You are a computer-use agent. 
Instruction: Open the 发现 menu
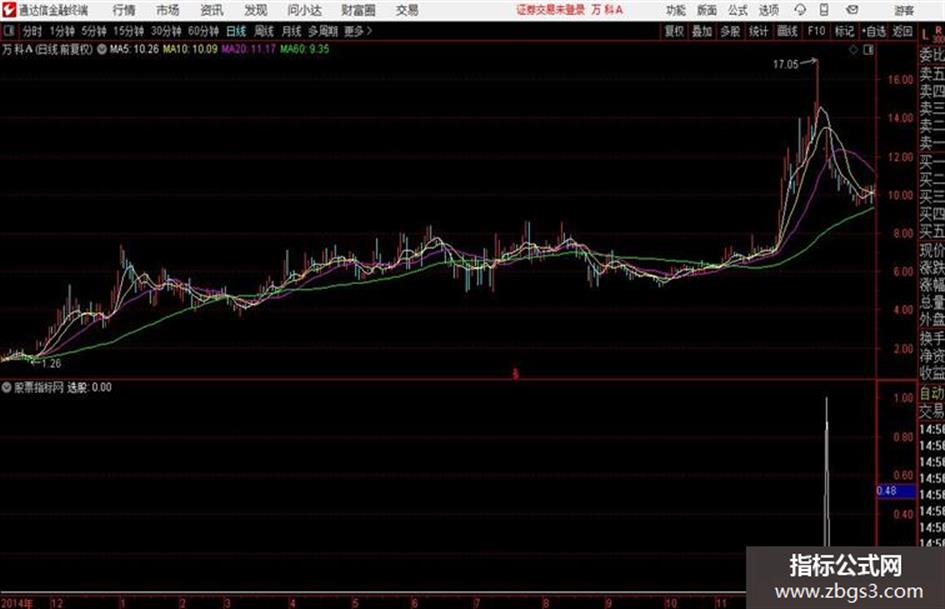point(256,10)
